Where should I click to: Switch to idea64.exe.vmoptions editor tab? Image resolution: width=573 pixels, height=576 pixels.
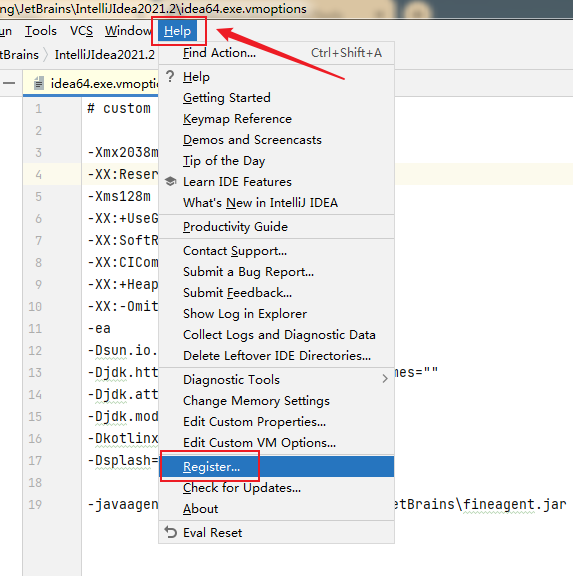click(x=91, y=84)
